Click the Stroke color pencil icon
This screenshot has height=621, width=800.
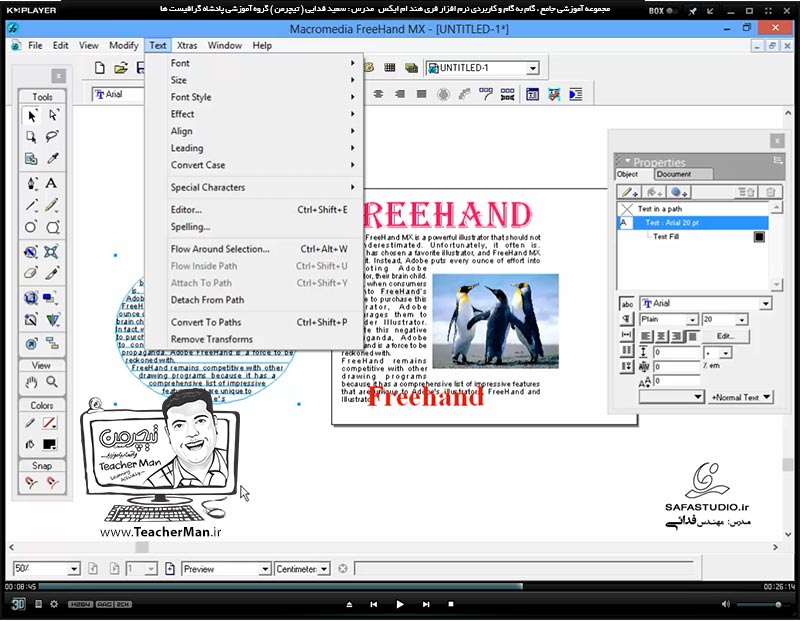30,423
